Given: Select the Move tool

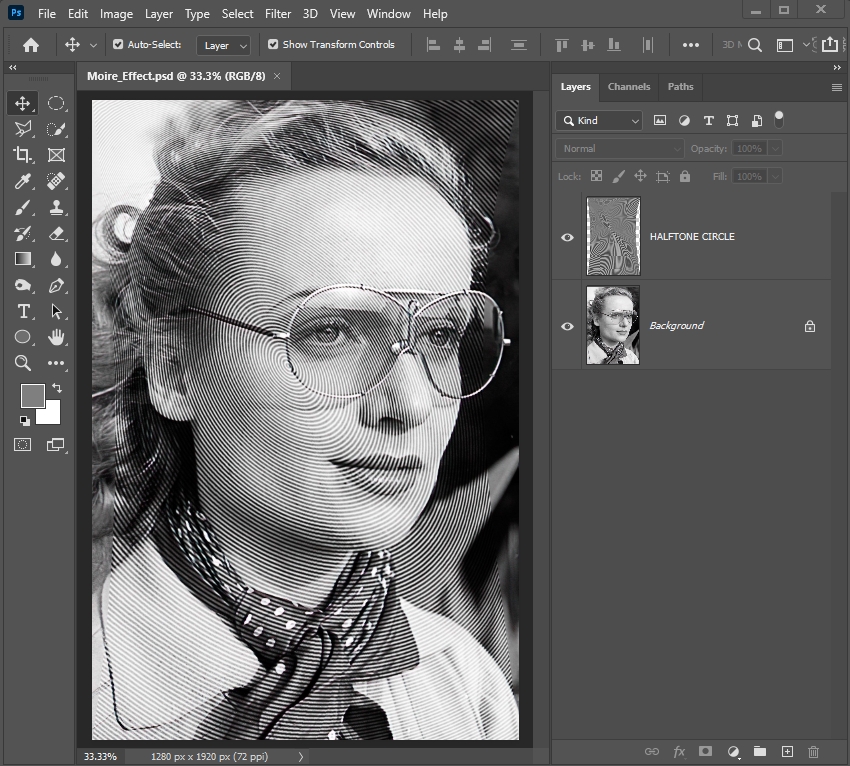Looking at the screenshot, I should (x=22, y=103).
